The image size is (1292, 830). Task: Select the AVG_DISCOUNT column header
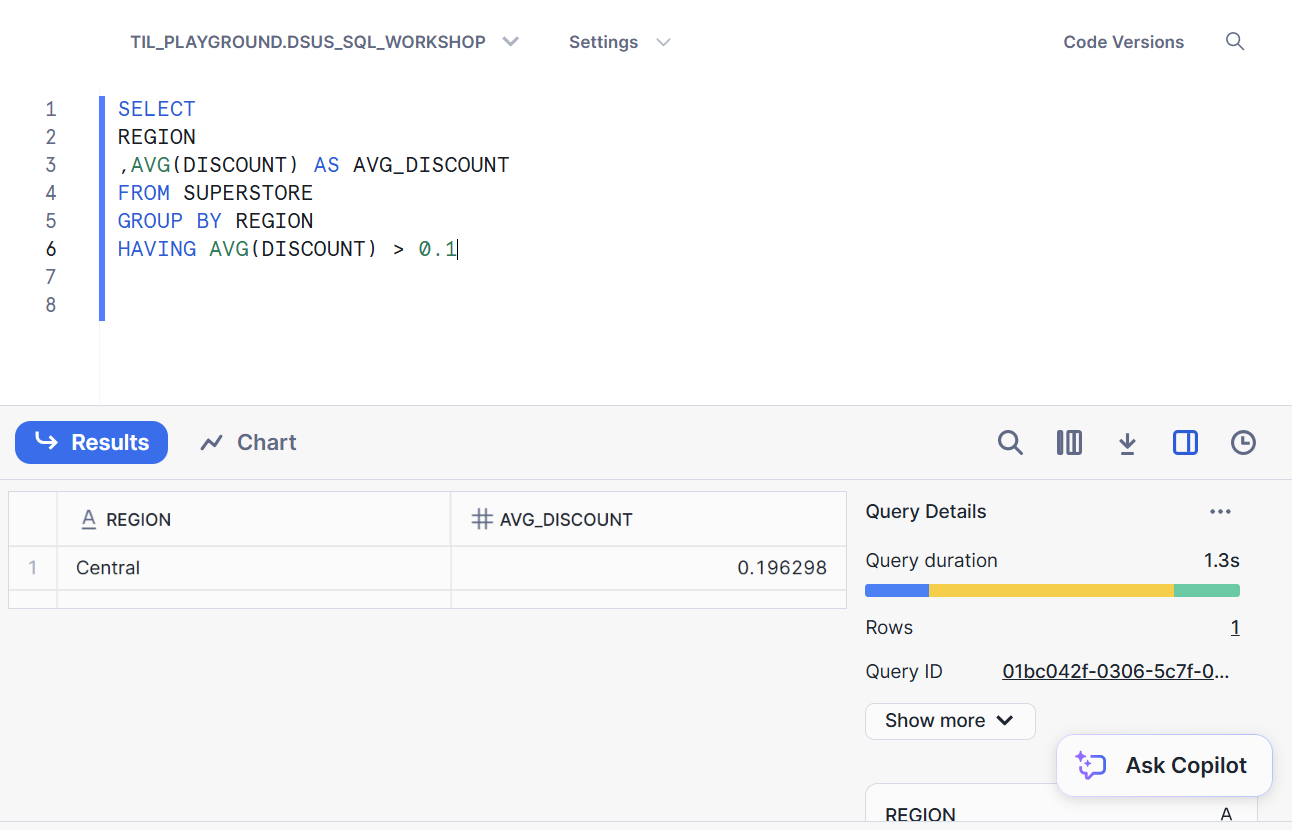566,520
